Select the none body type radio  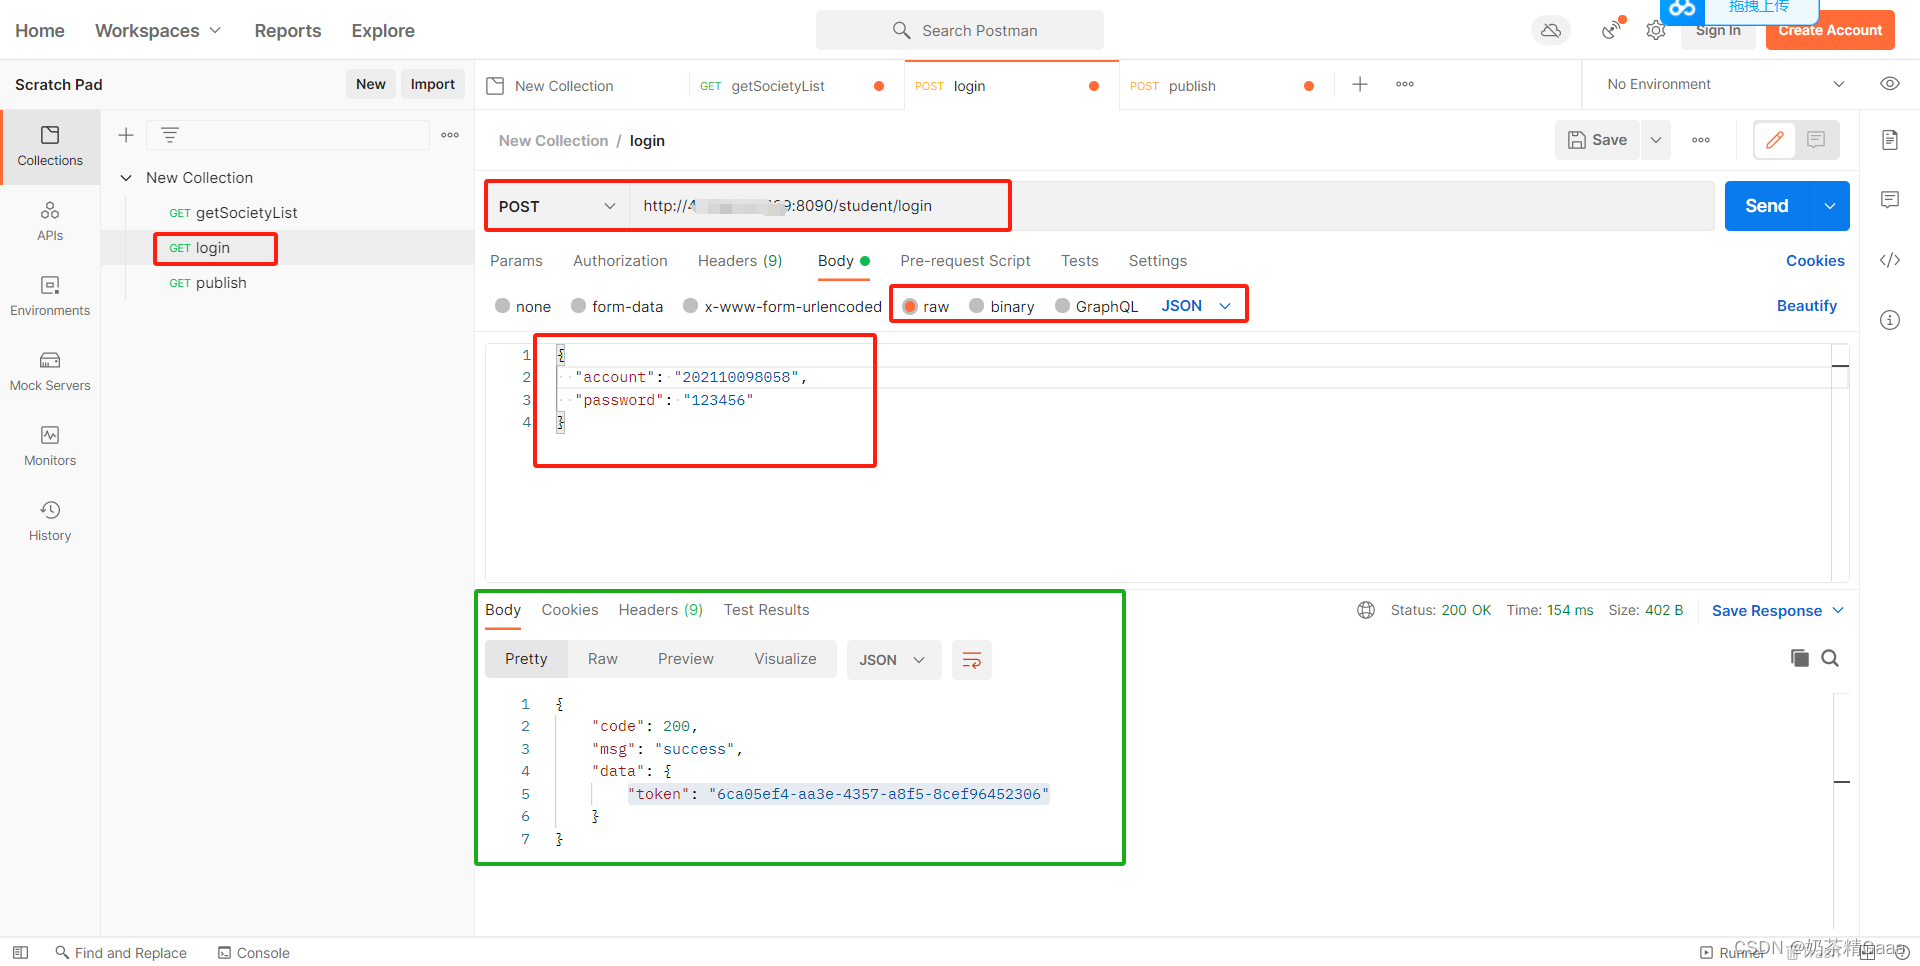[503, 306]
